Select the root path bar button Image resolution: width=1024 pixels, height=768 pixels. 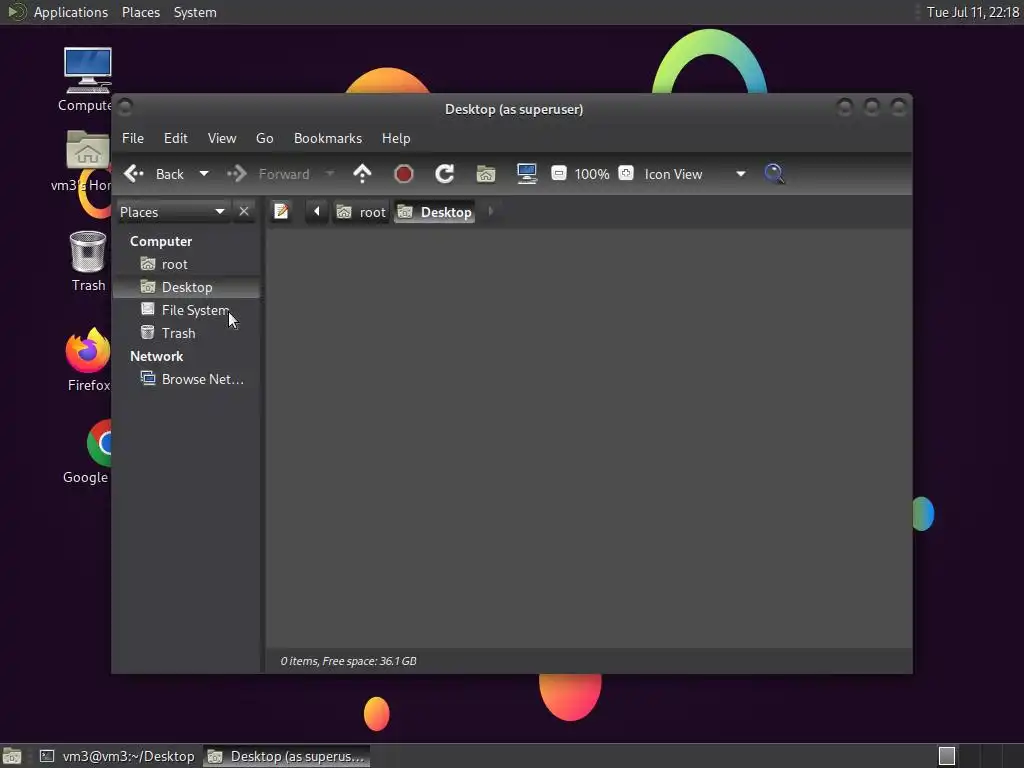pyautogui.click(x=360, y=212)
